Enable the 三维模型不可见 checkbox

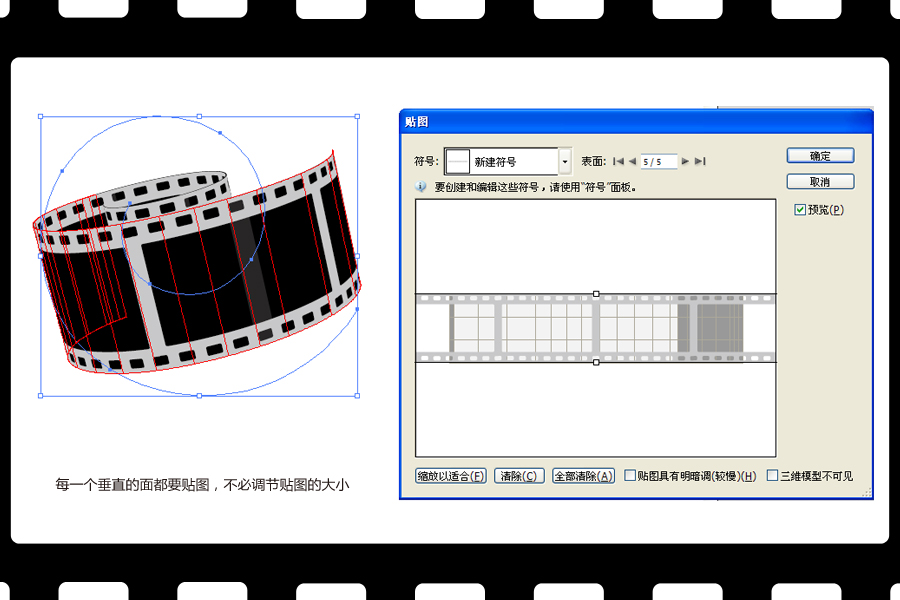tap(774, 477)
